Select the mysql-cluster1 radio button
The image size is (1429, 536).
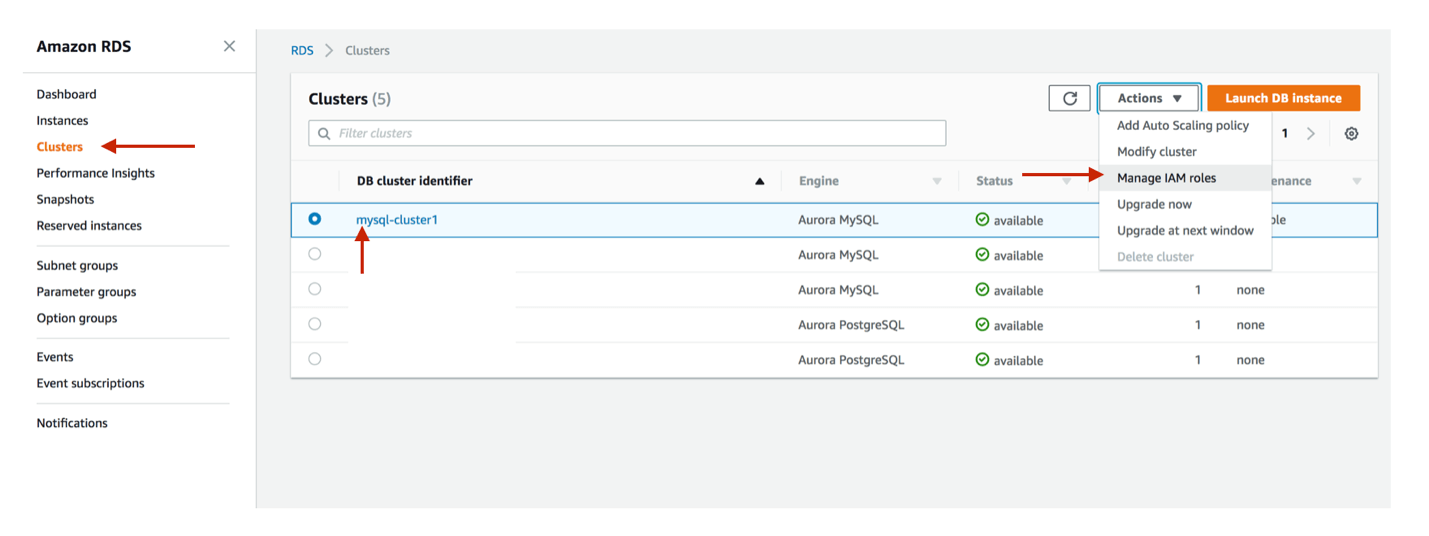(x=315, y=218)
